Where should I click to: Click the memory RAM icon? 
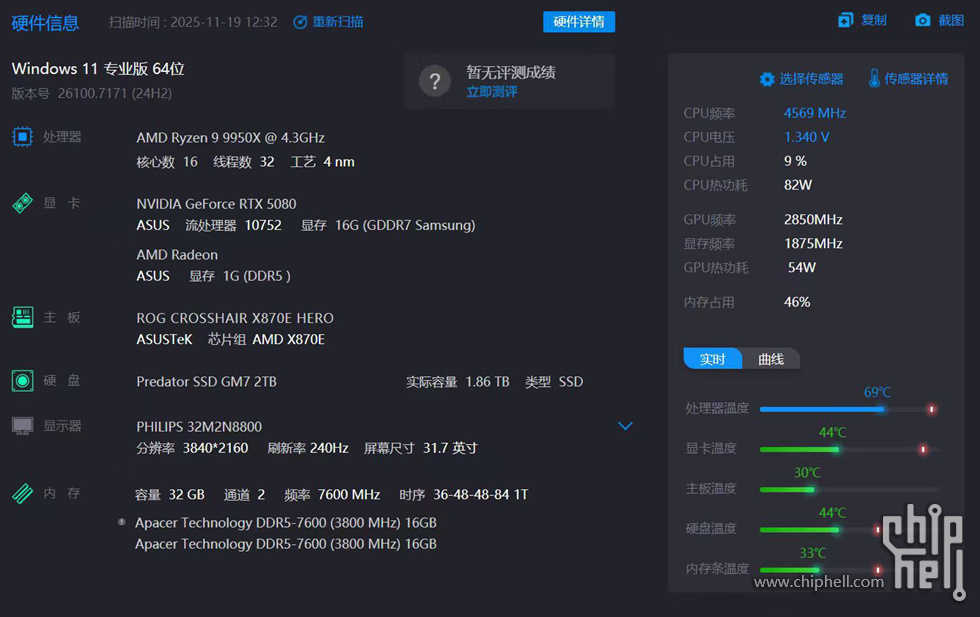22,493
